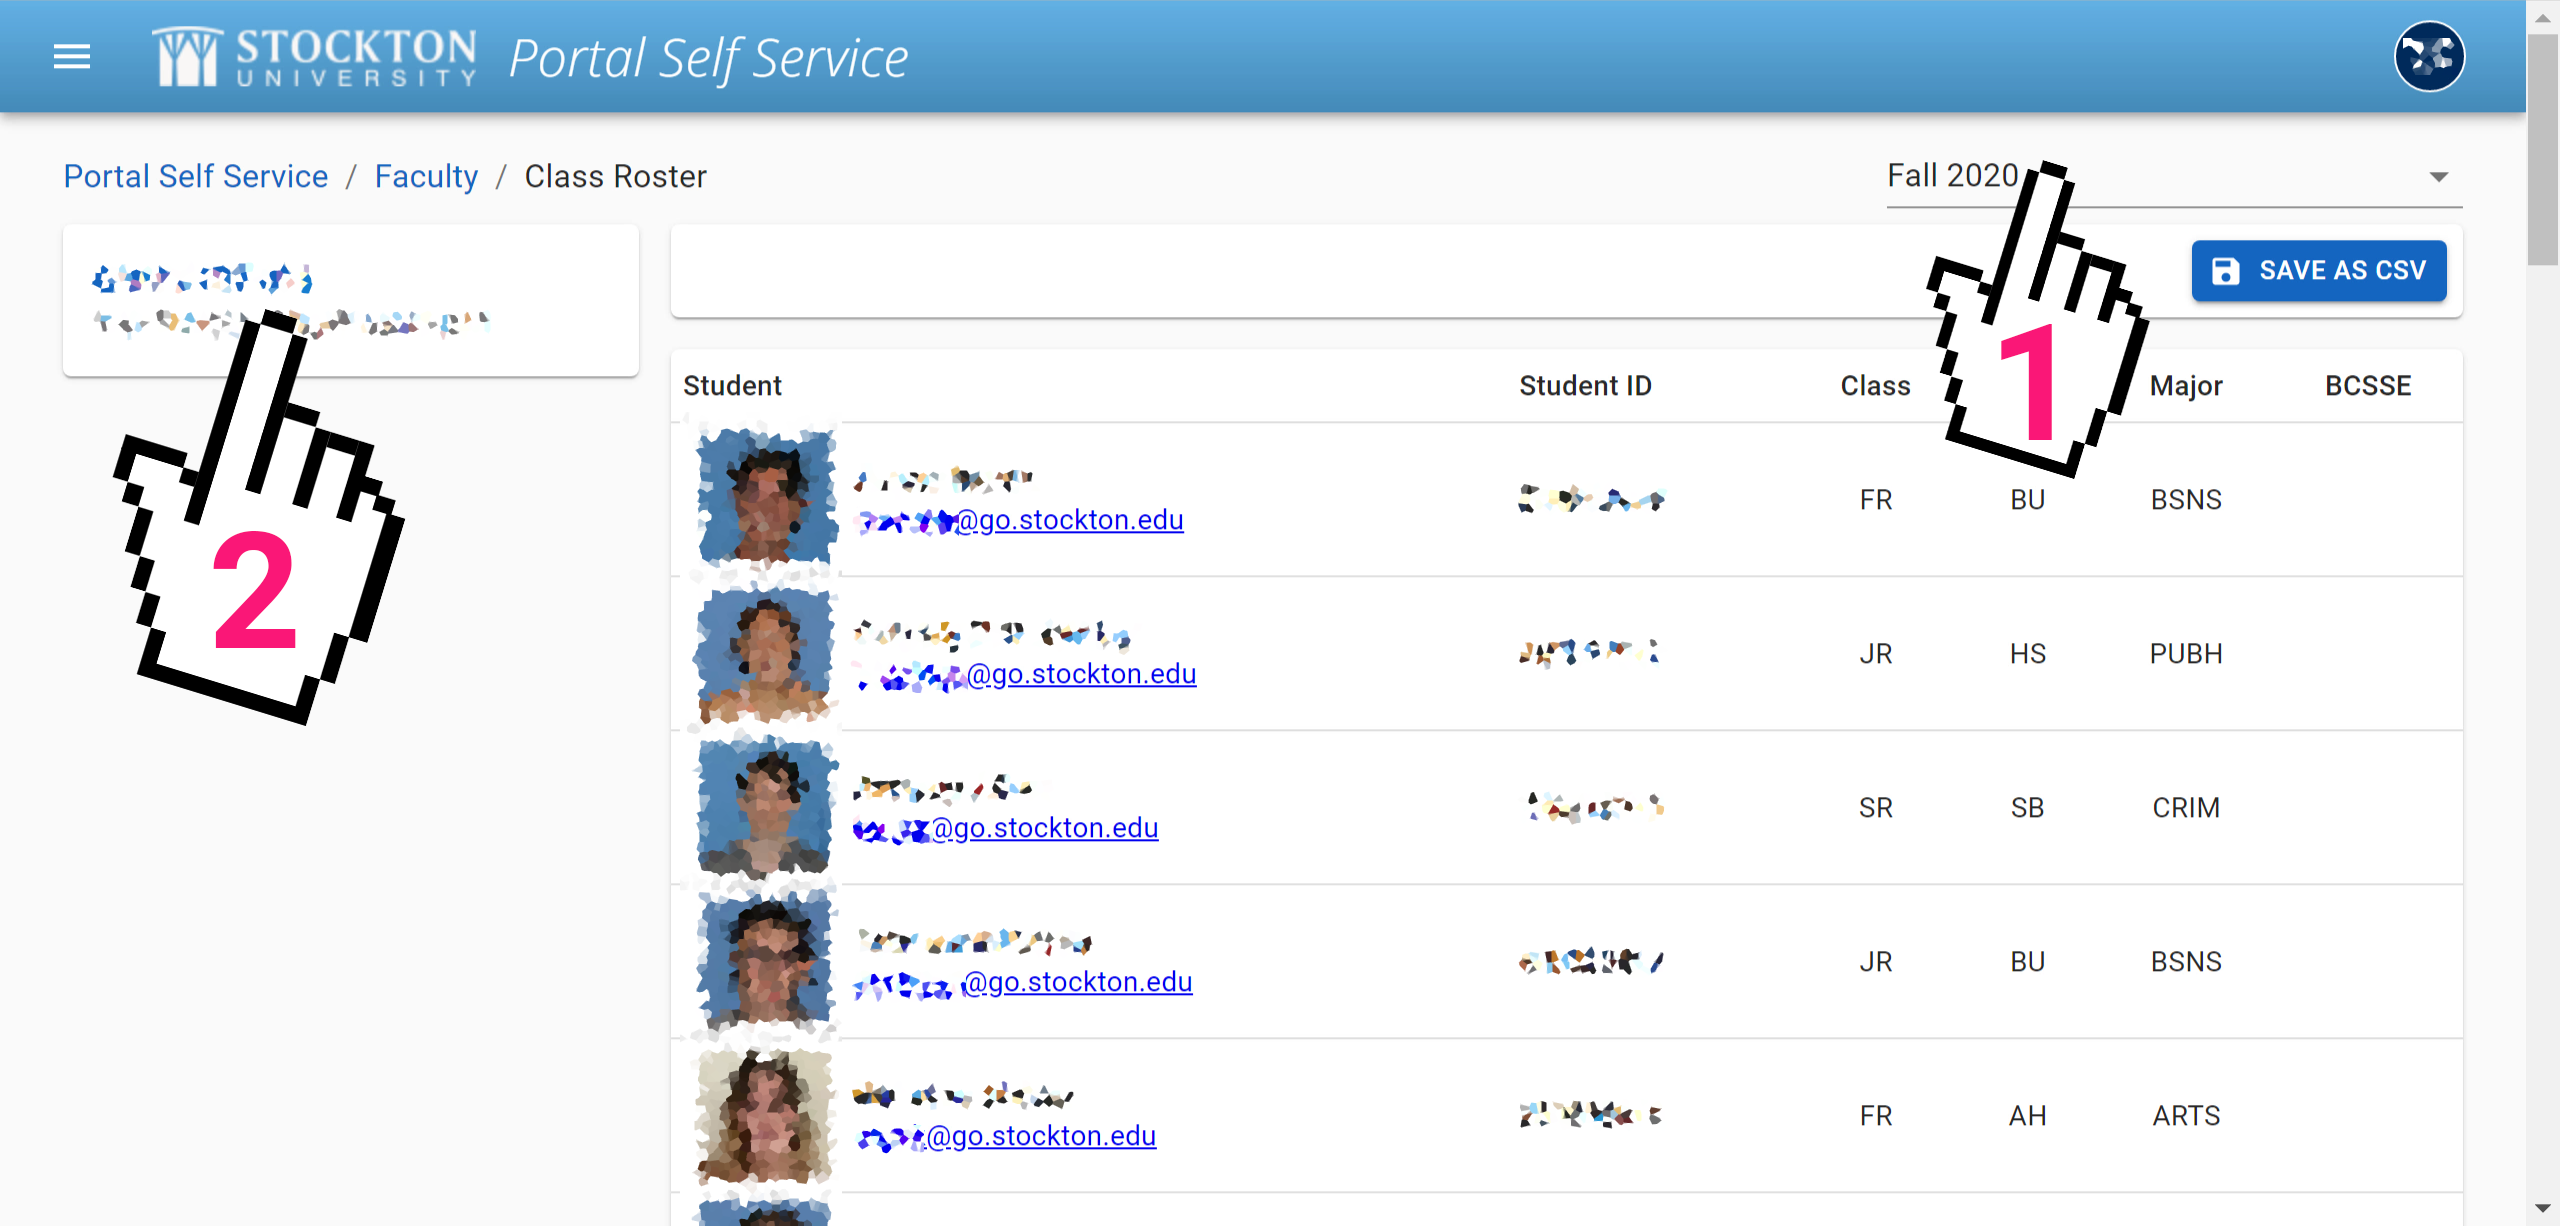Open the user profile avatar menu
Image resolution: width=2560 pixels, height=1226 pixels.
point(2429,57)
